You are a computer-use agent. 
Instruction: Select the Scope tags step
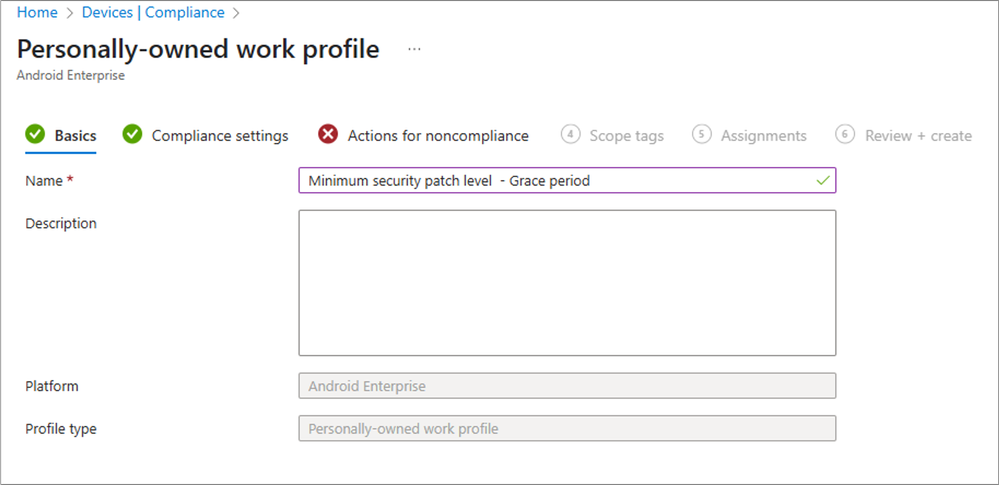pyautogui.click(x=626, y=136)
